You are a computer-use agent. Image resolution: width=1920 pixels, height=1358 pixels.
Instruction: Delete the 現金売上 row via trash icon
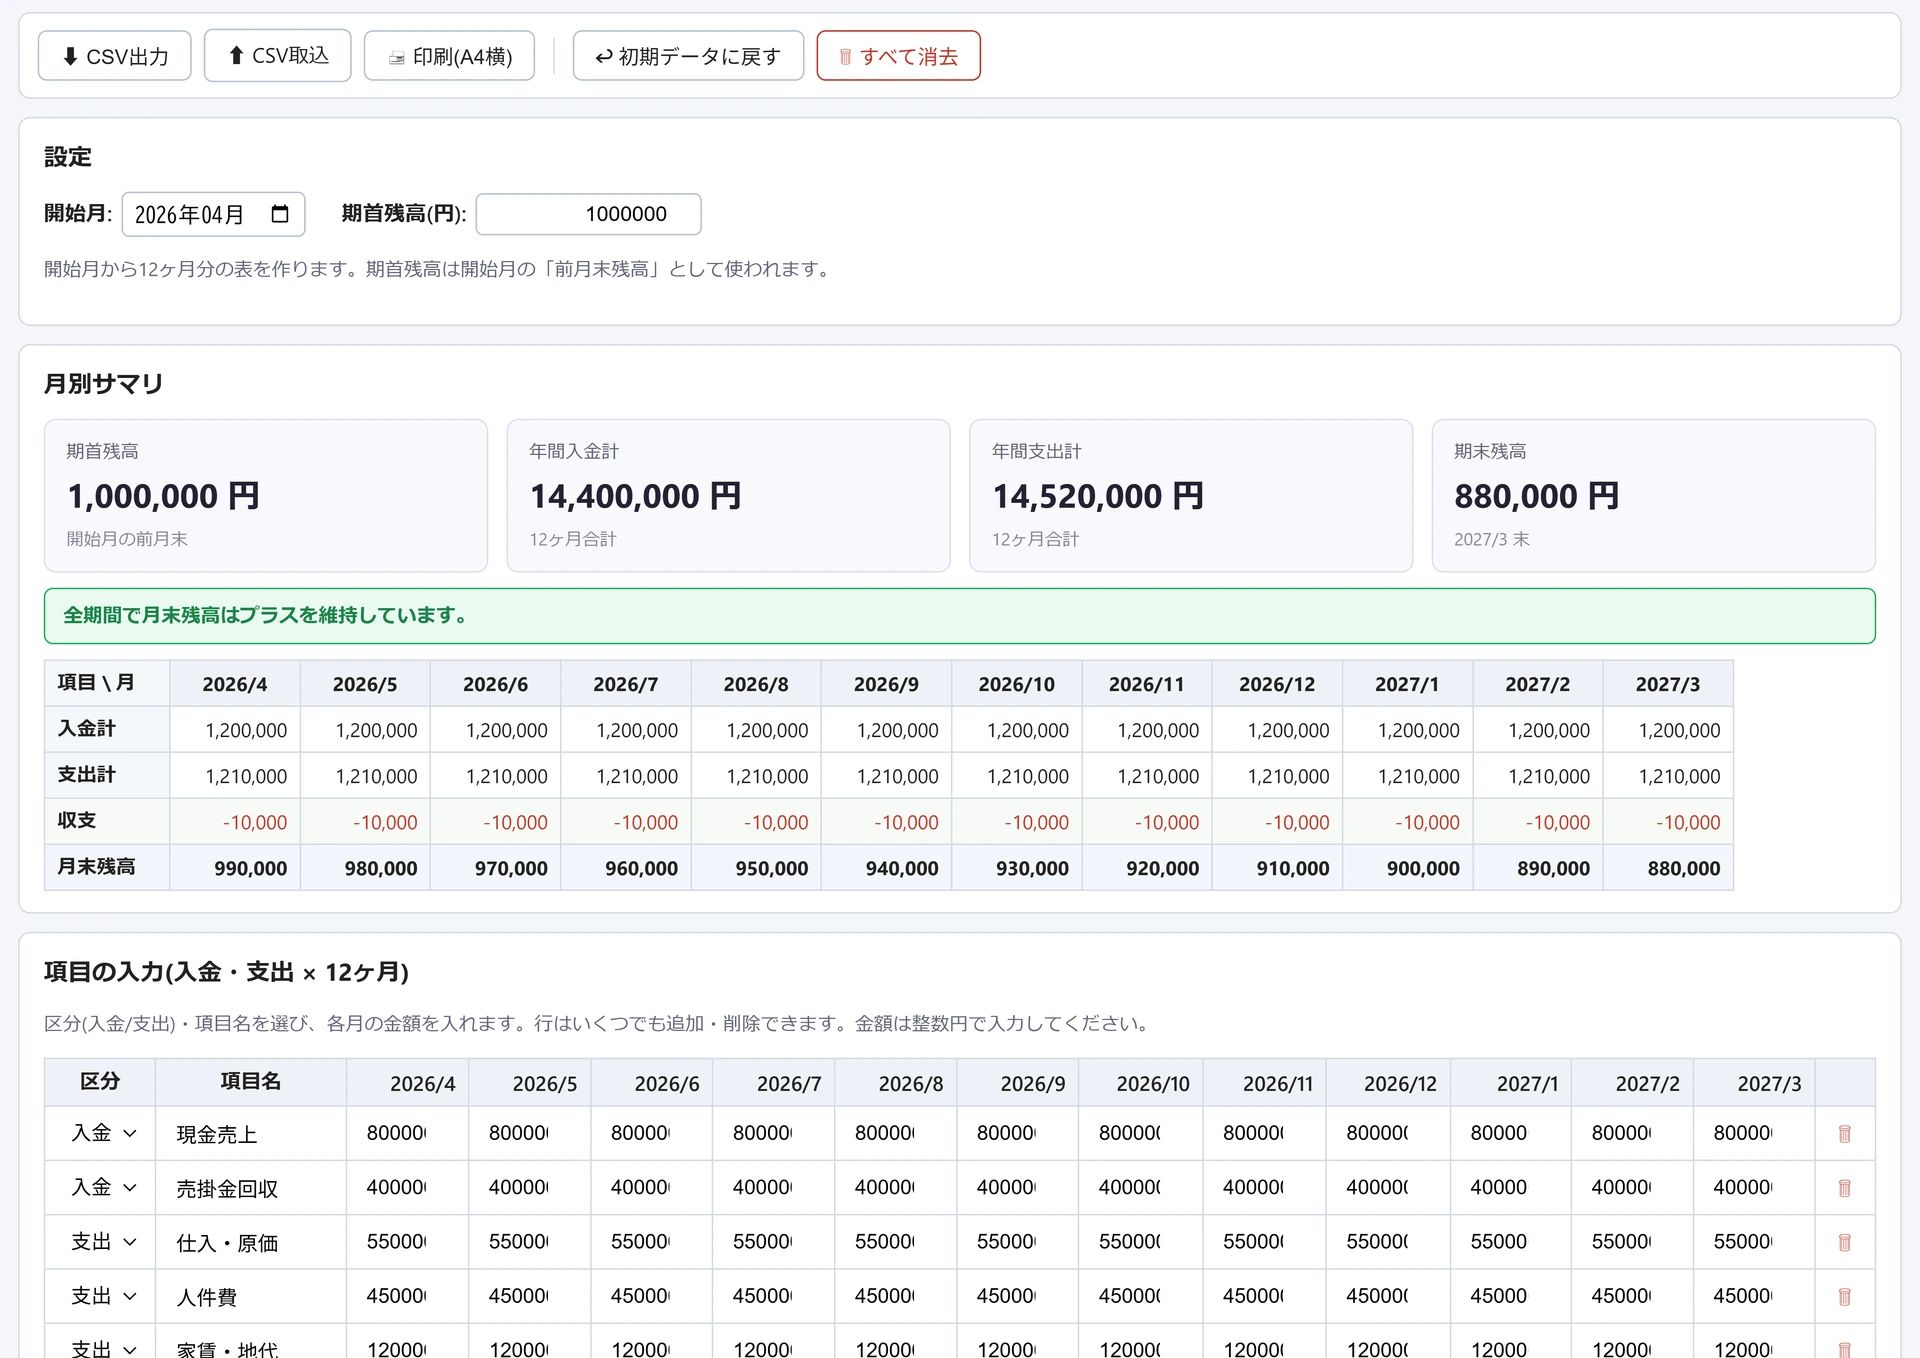1845,1134
